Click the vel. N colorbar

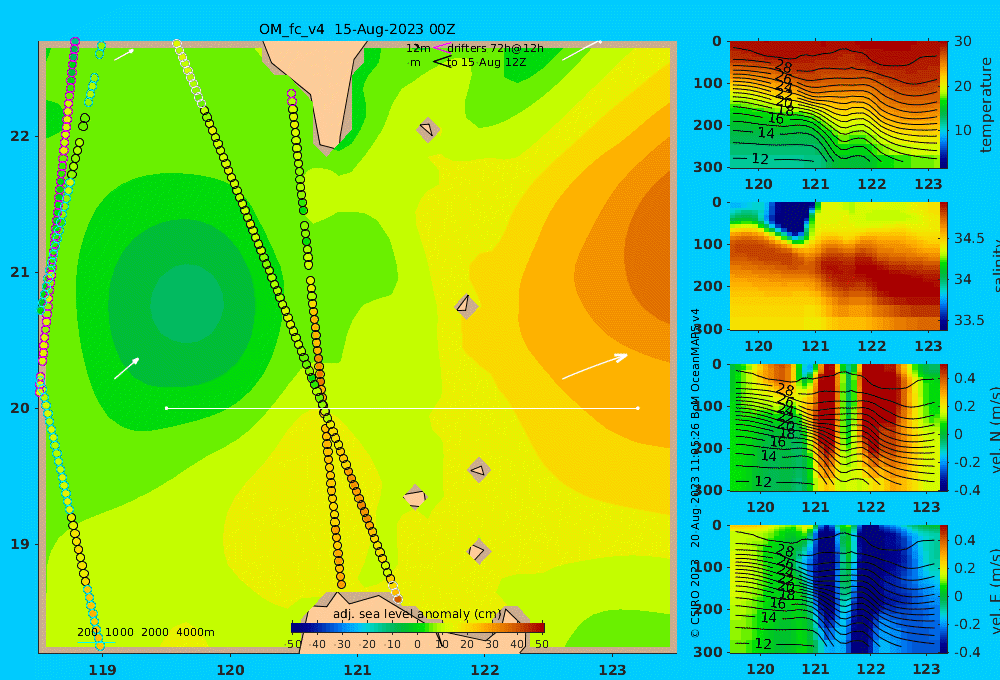[x=944, y=427]
